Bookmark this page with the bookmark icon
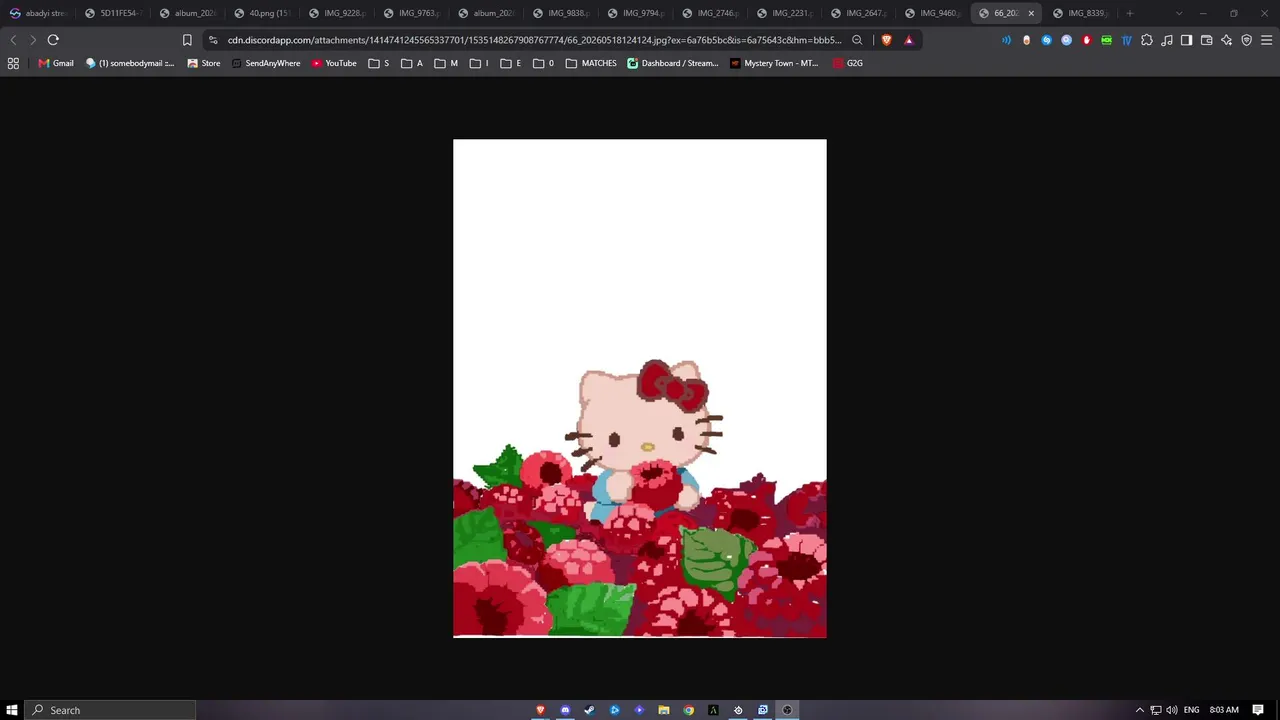 (187, 40)
